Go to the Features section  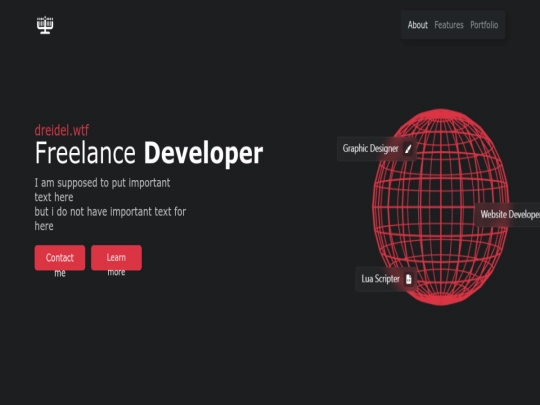449,25
